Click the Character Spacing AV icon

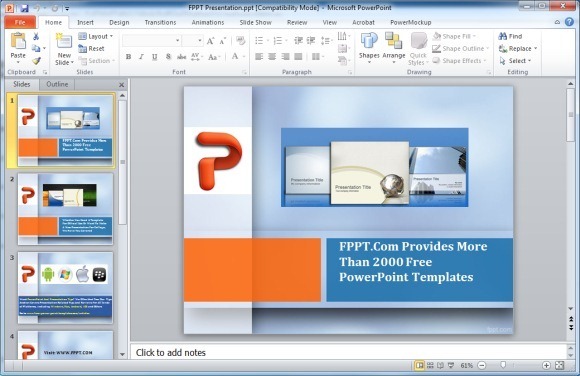195,57
